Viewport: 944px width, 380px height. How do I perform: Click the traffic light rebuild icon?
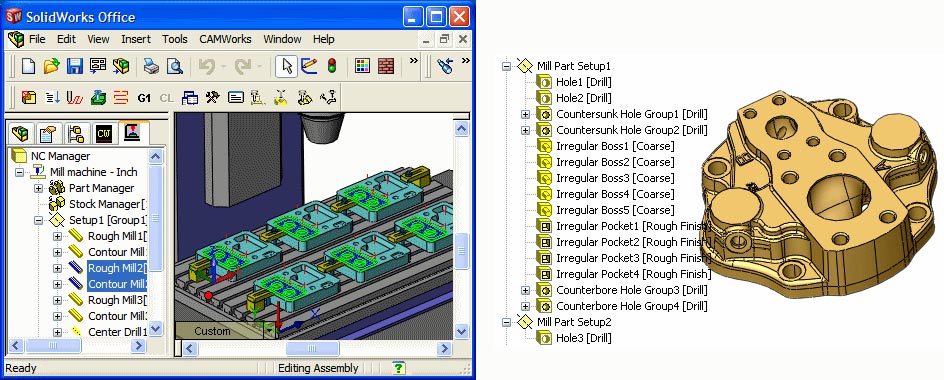[x=331, y=66]
